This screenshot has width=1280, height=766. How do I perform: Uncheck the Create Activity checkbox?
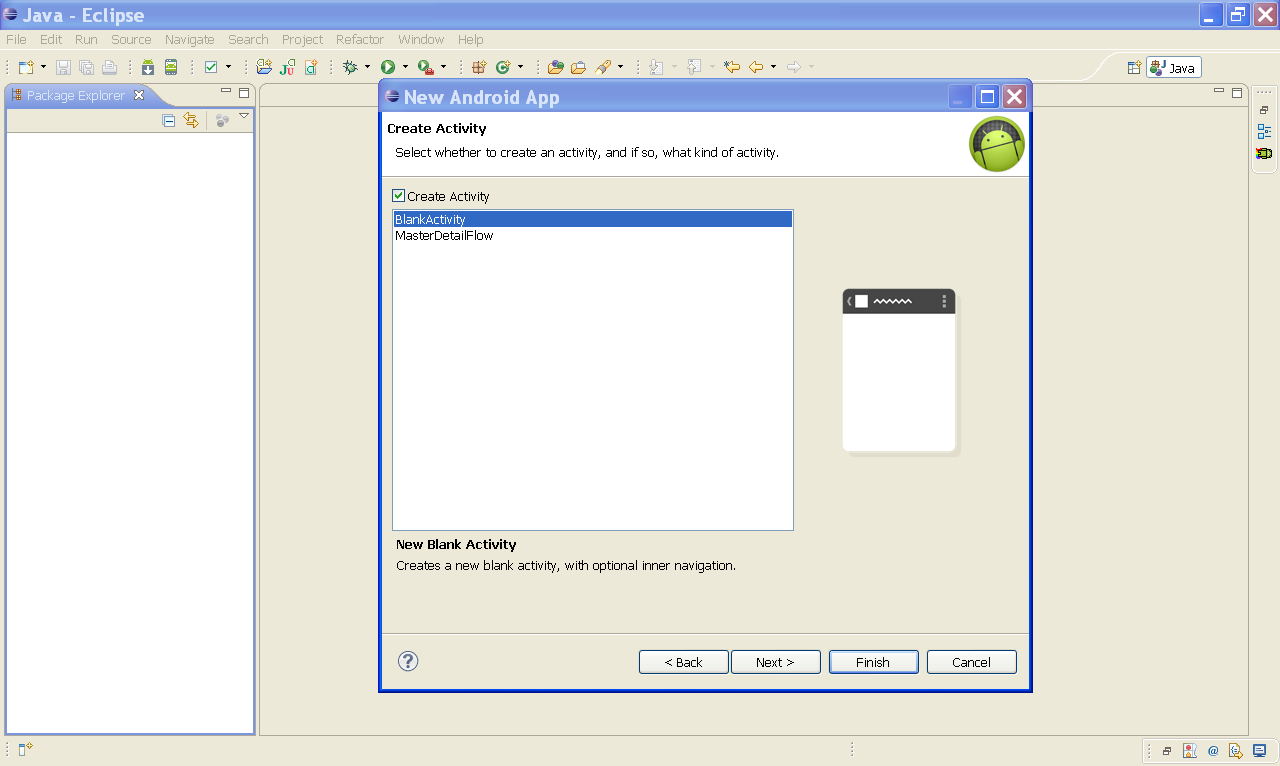[399, 195]
